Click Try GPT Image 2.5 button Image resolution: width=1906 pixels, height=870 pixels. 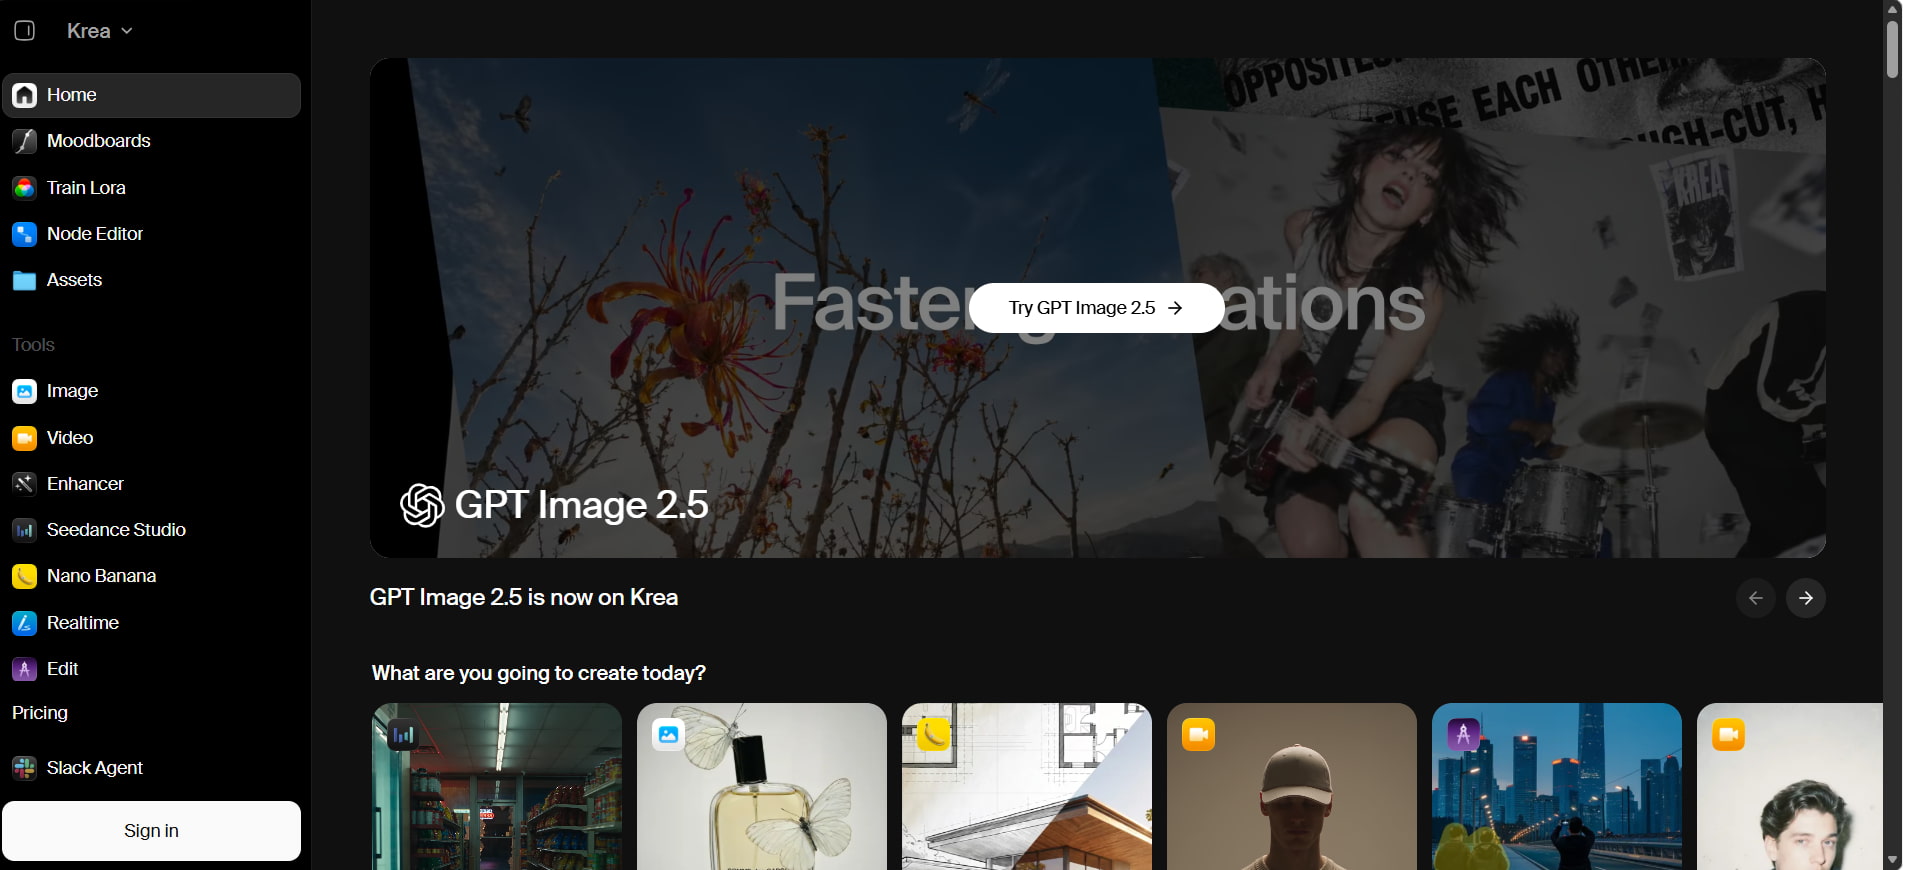(1096, 308)
